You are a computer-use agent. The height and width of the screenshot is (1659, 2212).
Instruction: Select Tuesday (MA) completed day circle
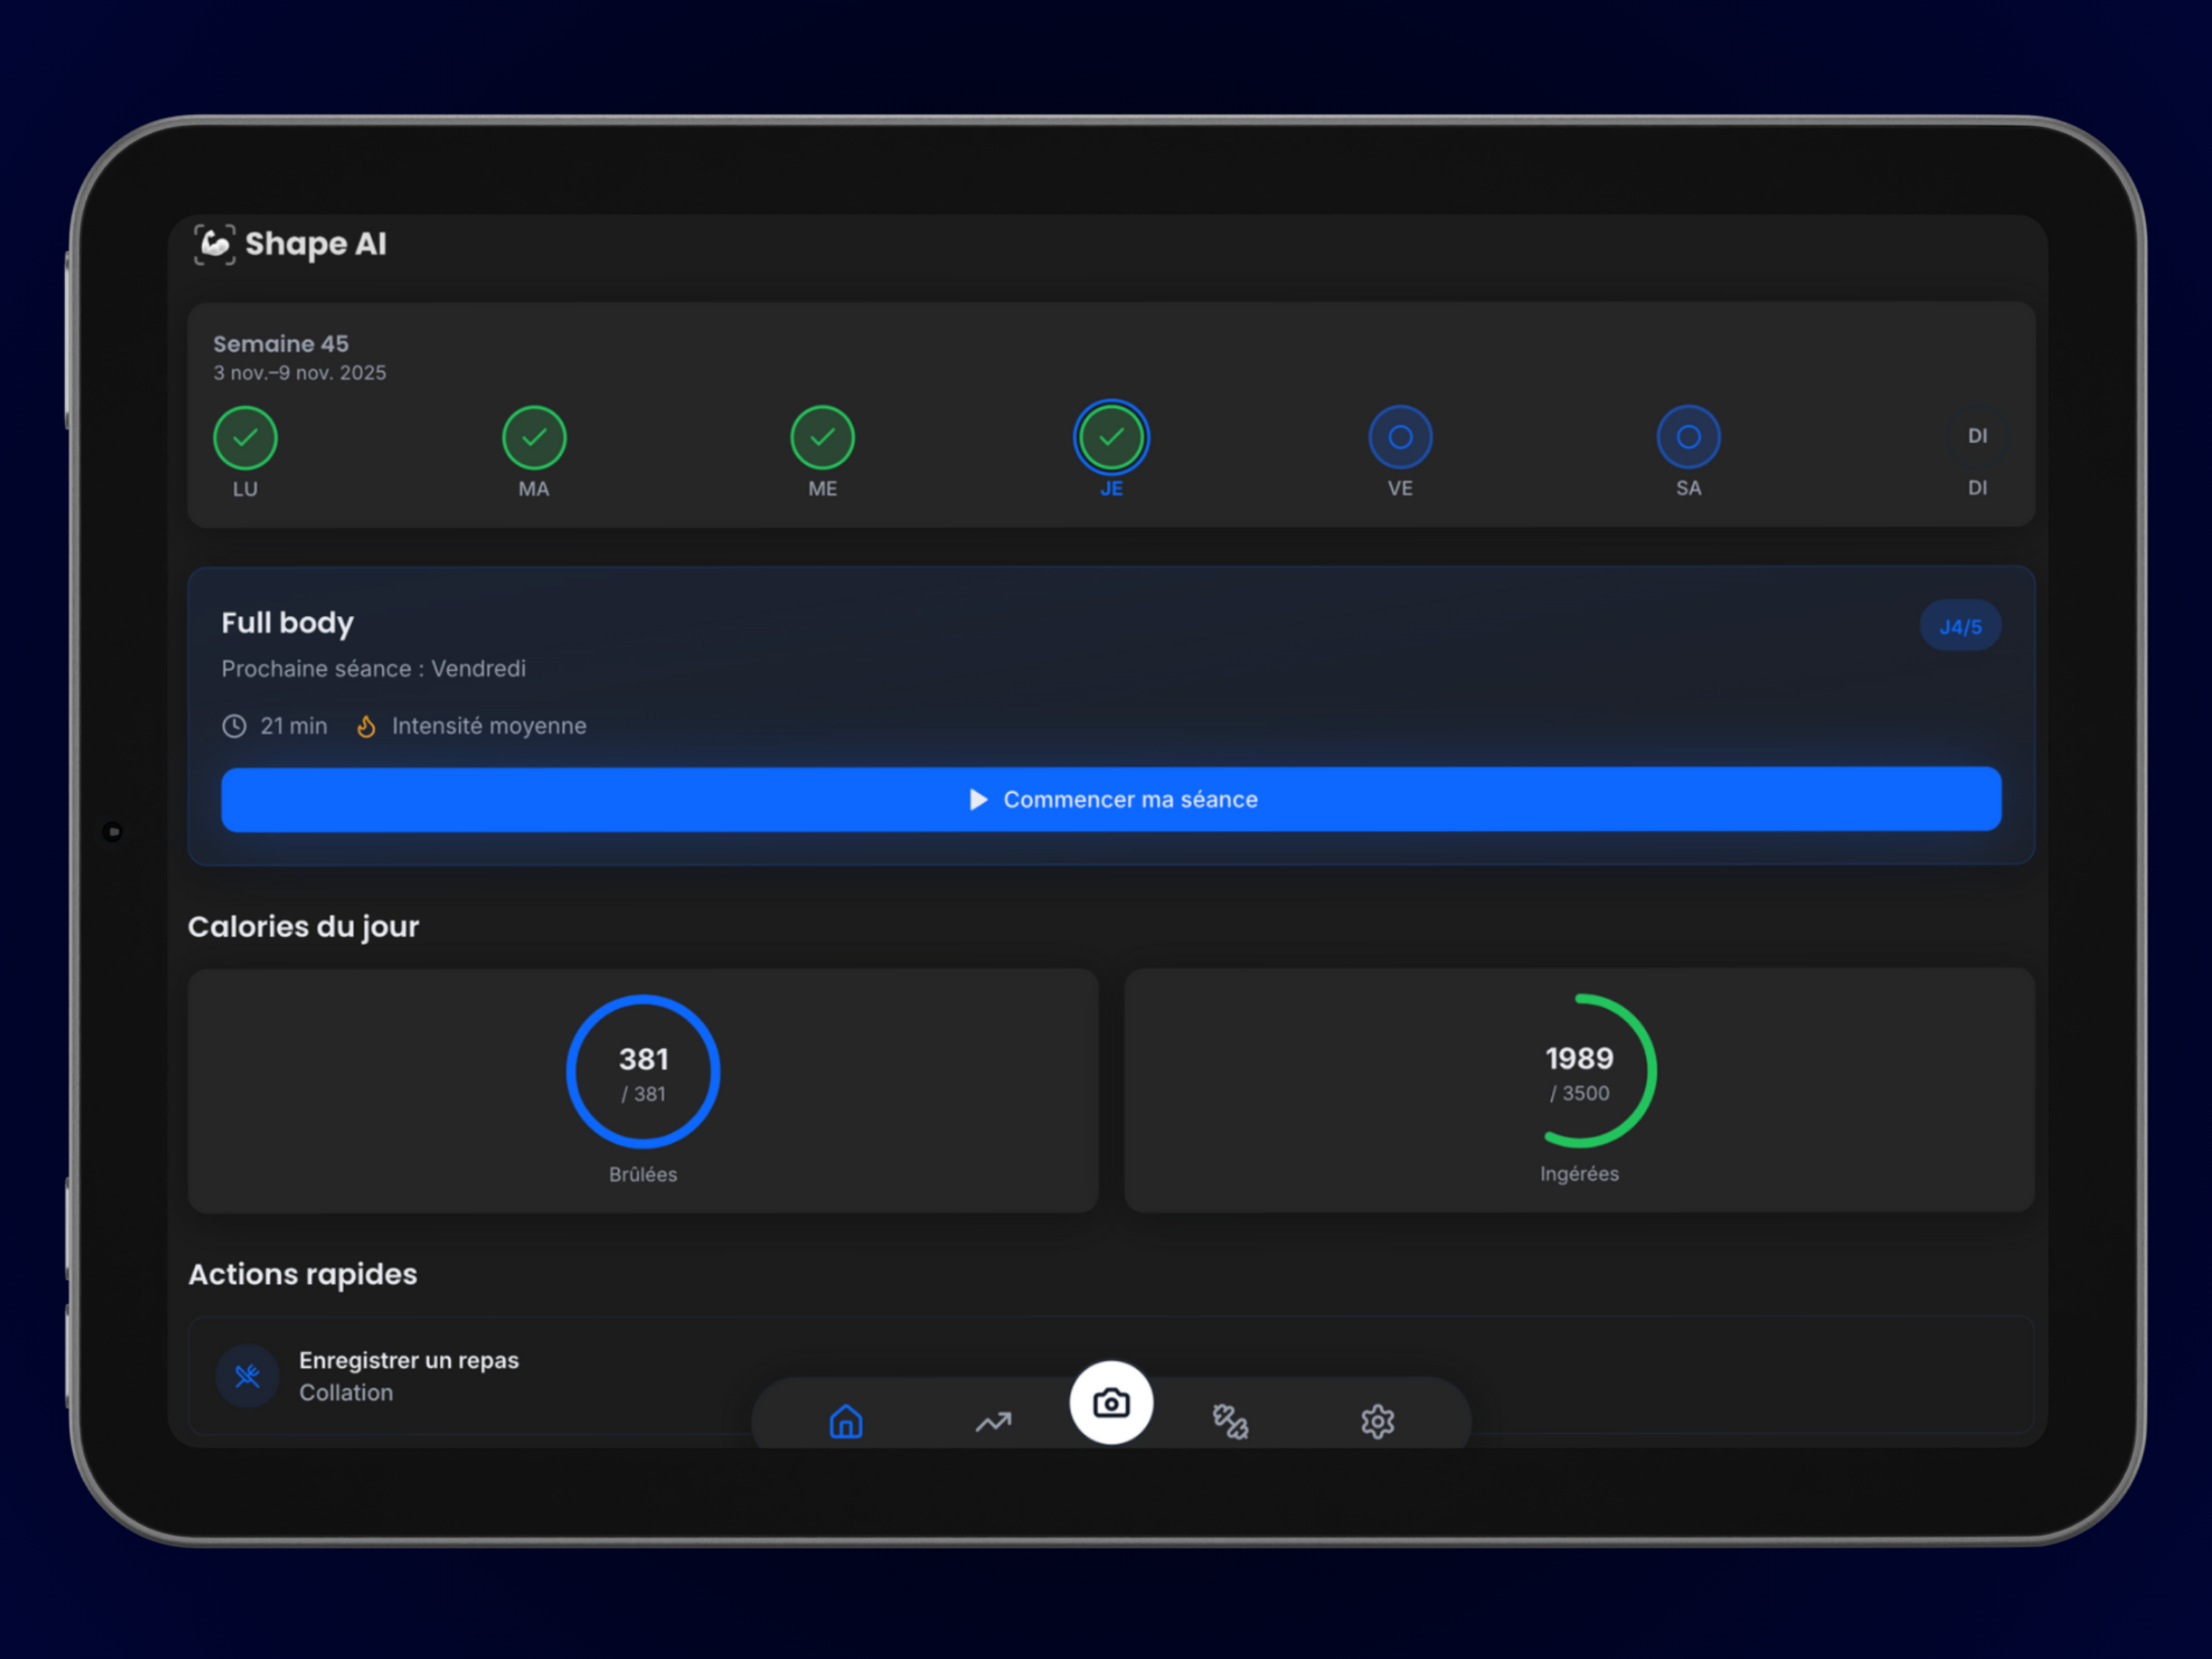[x=534, y=438]
